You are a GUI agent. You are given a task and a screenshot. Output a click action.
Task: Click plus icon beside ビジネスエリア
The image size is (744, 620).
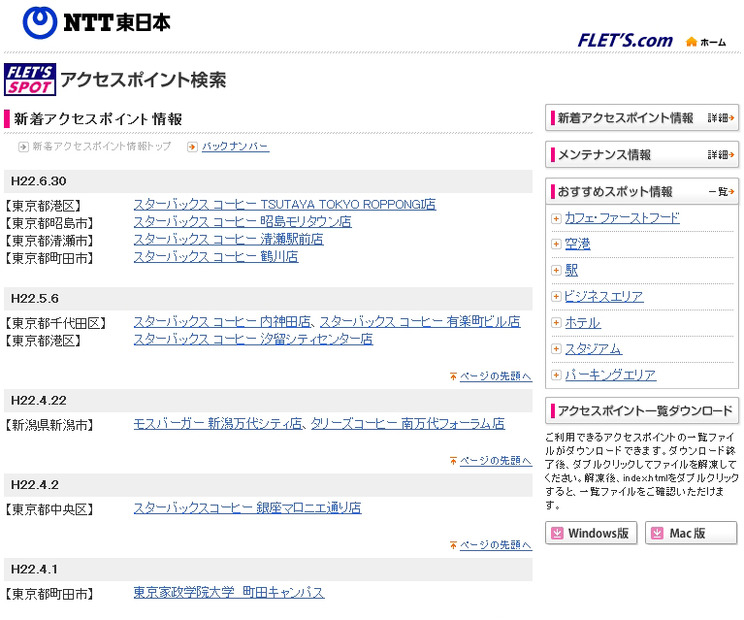[x=556, y=297]
